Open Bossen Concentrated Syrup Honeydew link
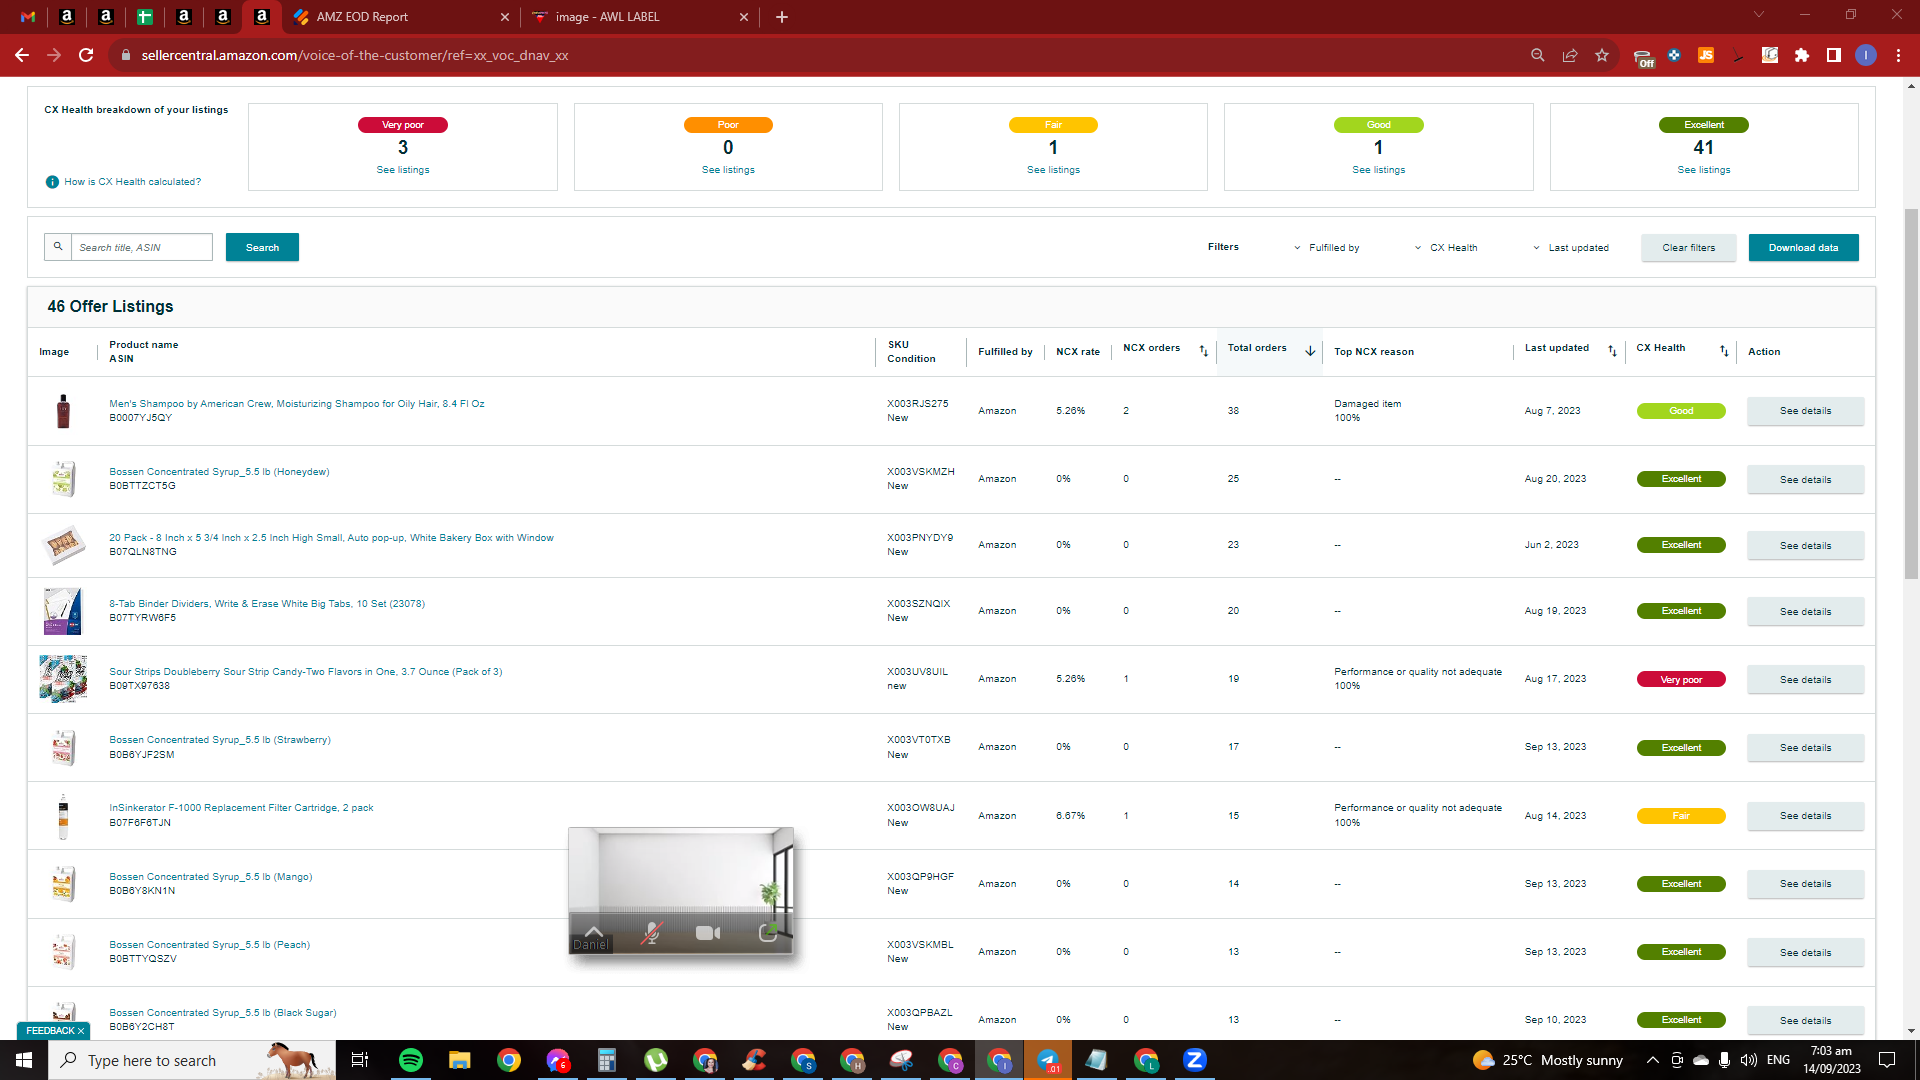The height and width of the screenshot is (1080, 1920). 219,472
